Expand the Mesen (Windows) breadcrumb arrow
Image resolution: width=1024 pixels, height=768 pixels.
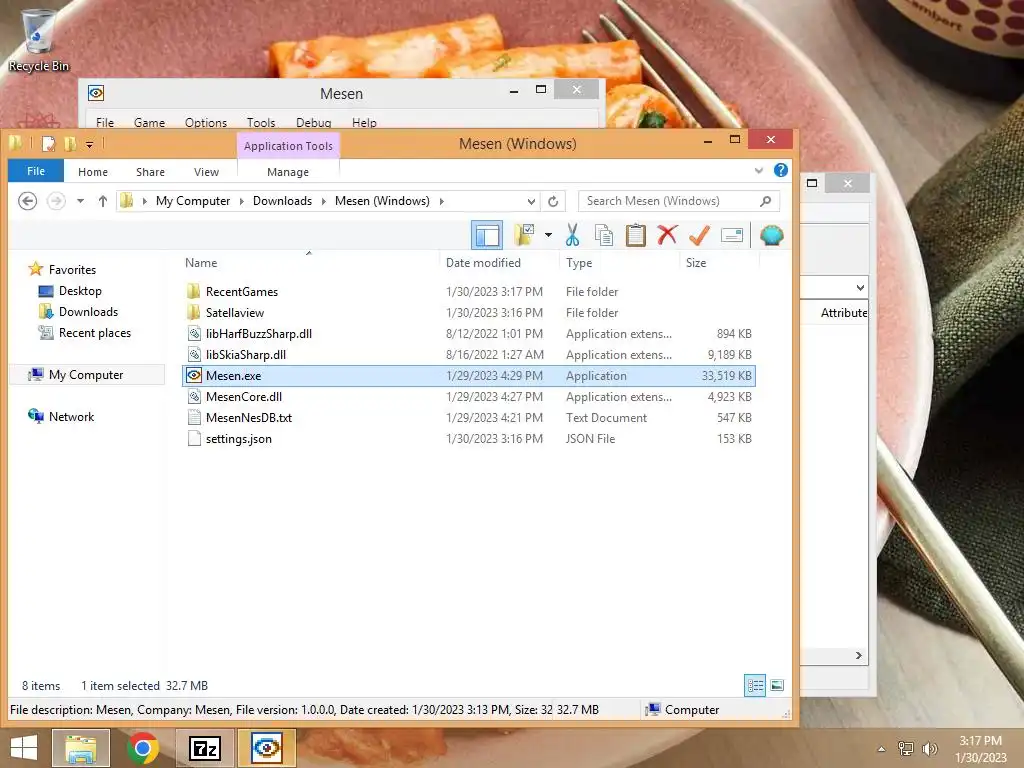click(x=441, y=201)
